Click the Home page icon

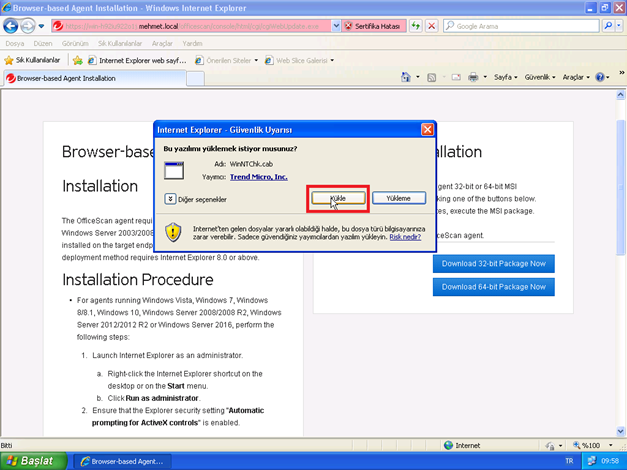[406, 77]
